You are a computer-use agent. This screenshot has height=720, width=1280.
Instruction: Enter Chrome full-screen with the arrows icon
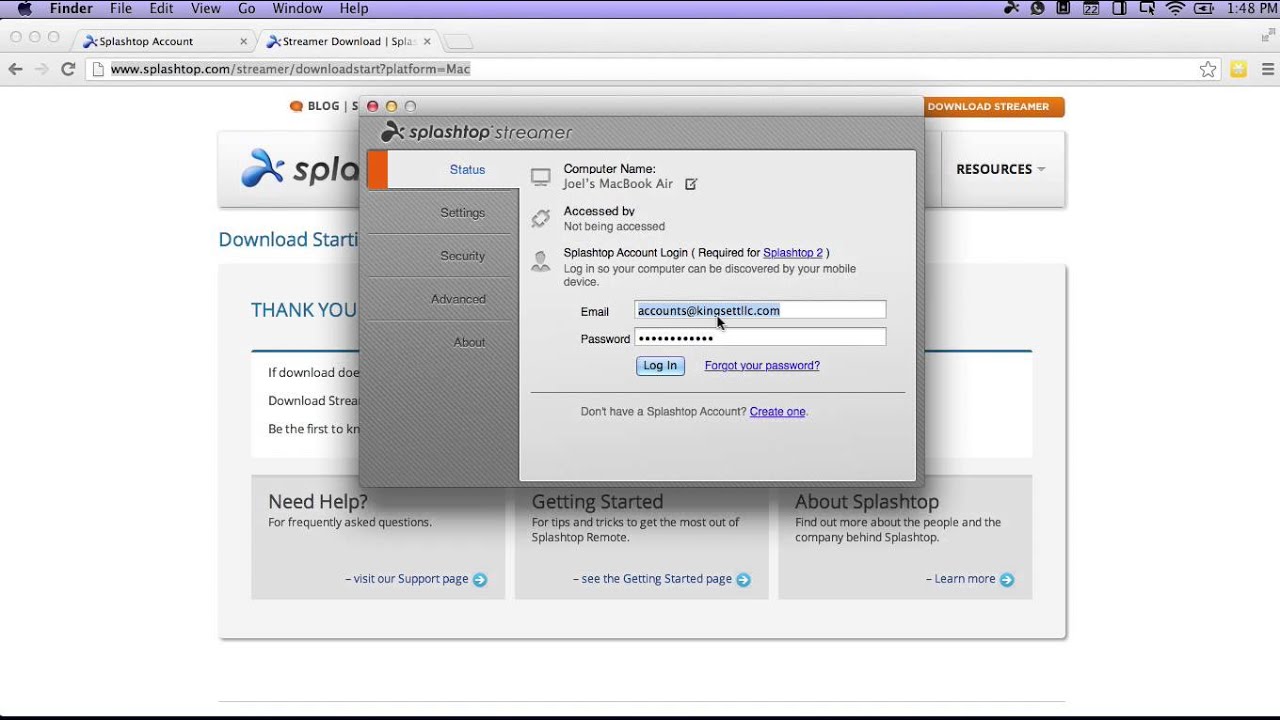1269,36
